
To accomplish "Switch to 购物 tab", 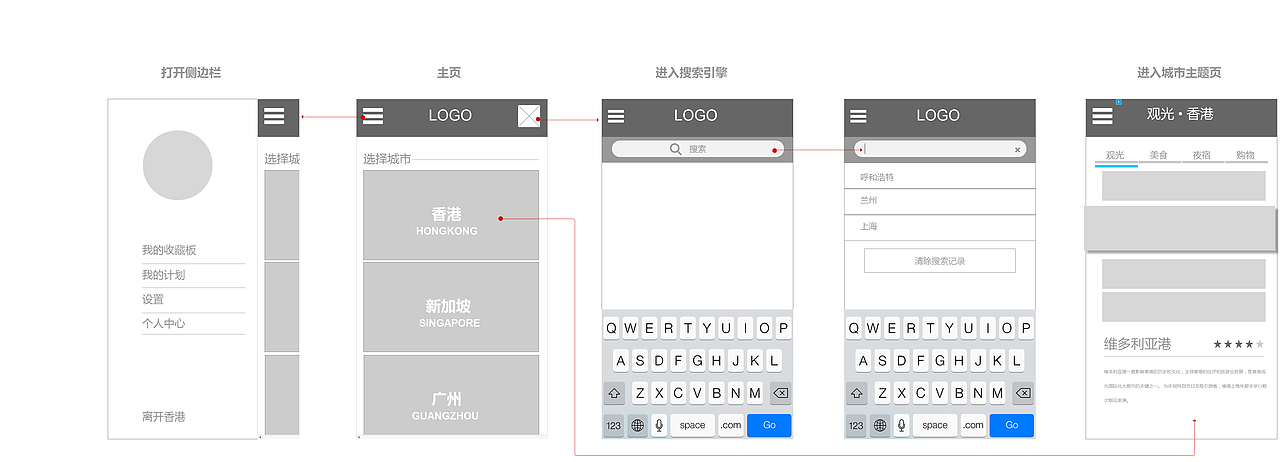I will pyautogui.click(x=1245, y=156).
